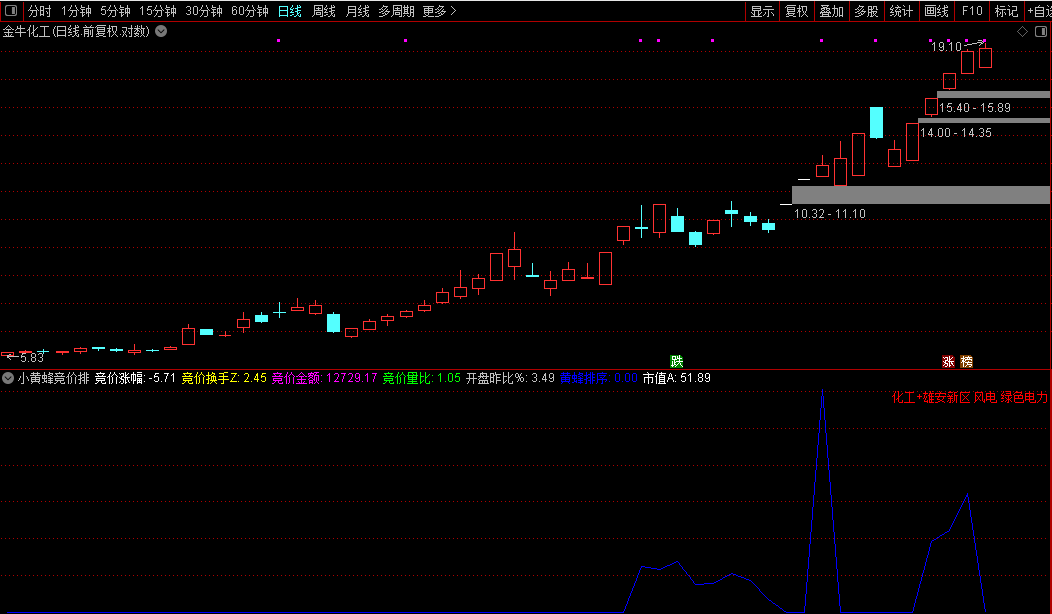The height and width of the screenshot is (614, 1052).
Task: Click the 榜 marker on chart
Action: [x=967, y=362]
